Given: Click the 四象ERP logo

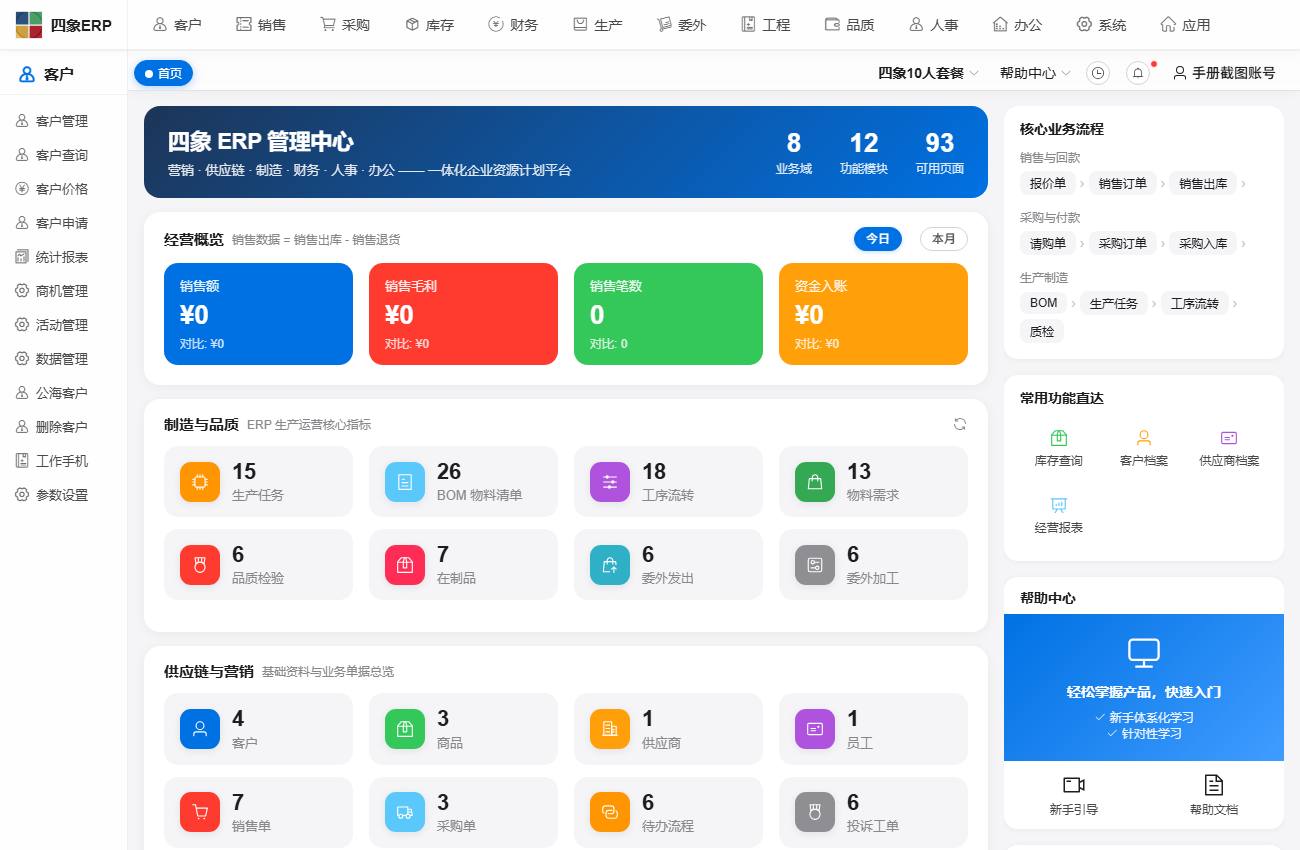Looking at the screenshot, I should pyautogui.click(x=63, y=25).
